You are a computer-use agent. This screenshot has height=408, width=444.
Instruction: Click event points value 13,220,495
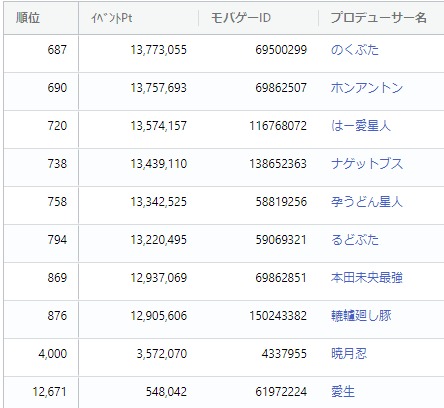(159, 240)
